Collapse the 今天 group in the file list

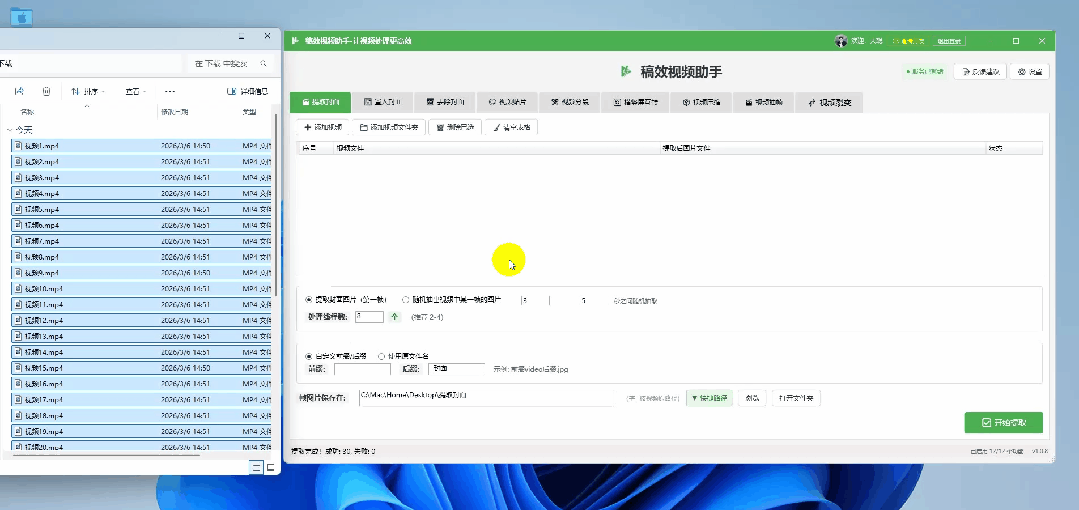(x=9, y=130)
